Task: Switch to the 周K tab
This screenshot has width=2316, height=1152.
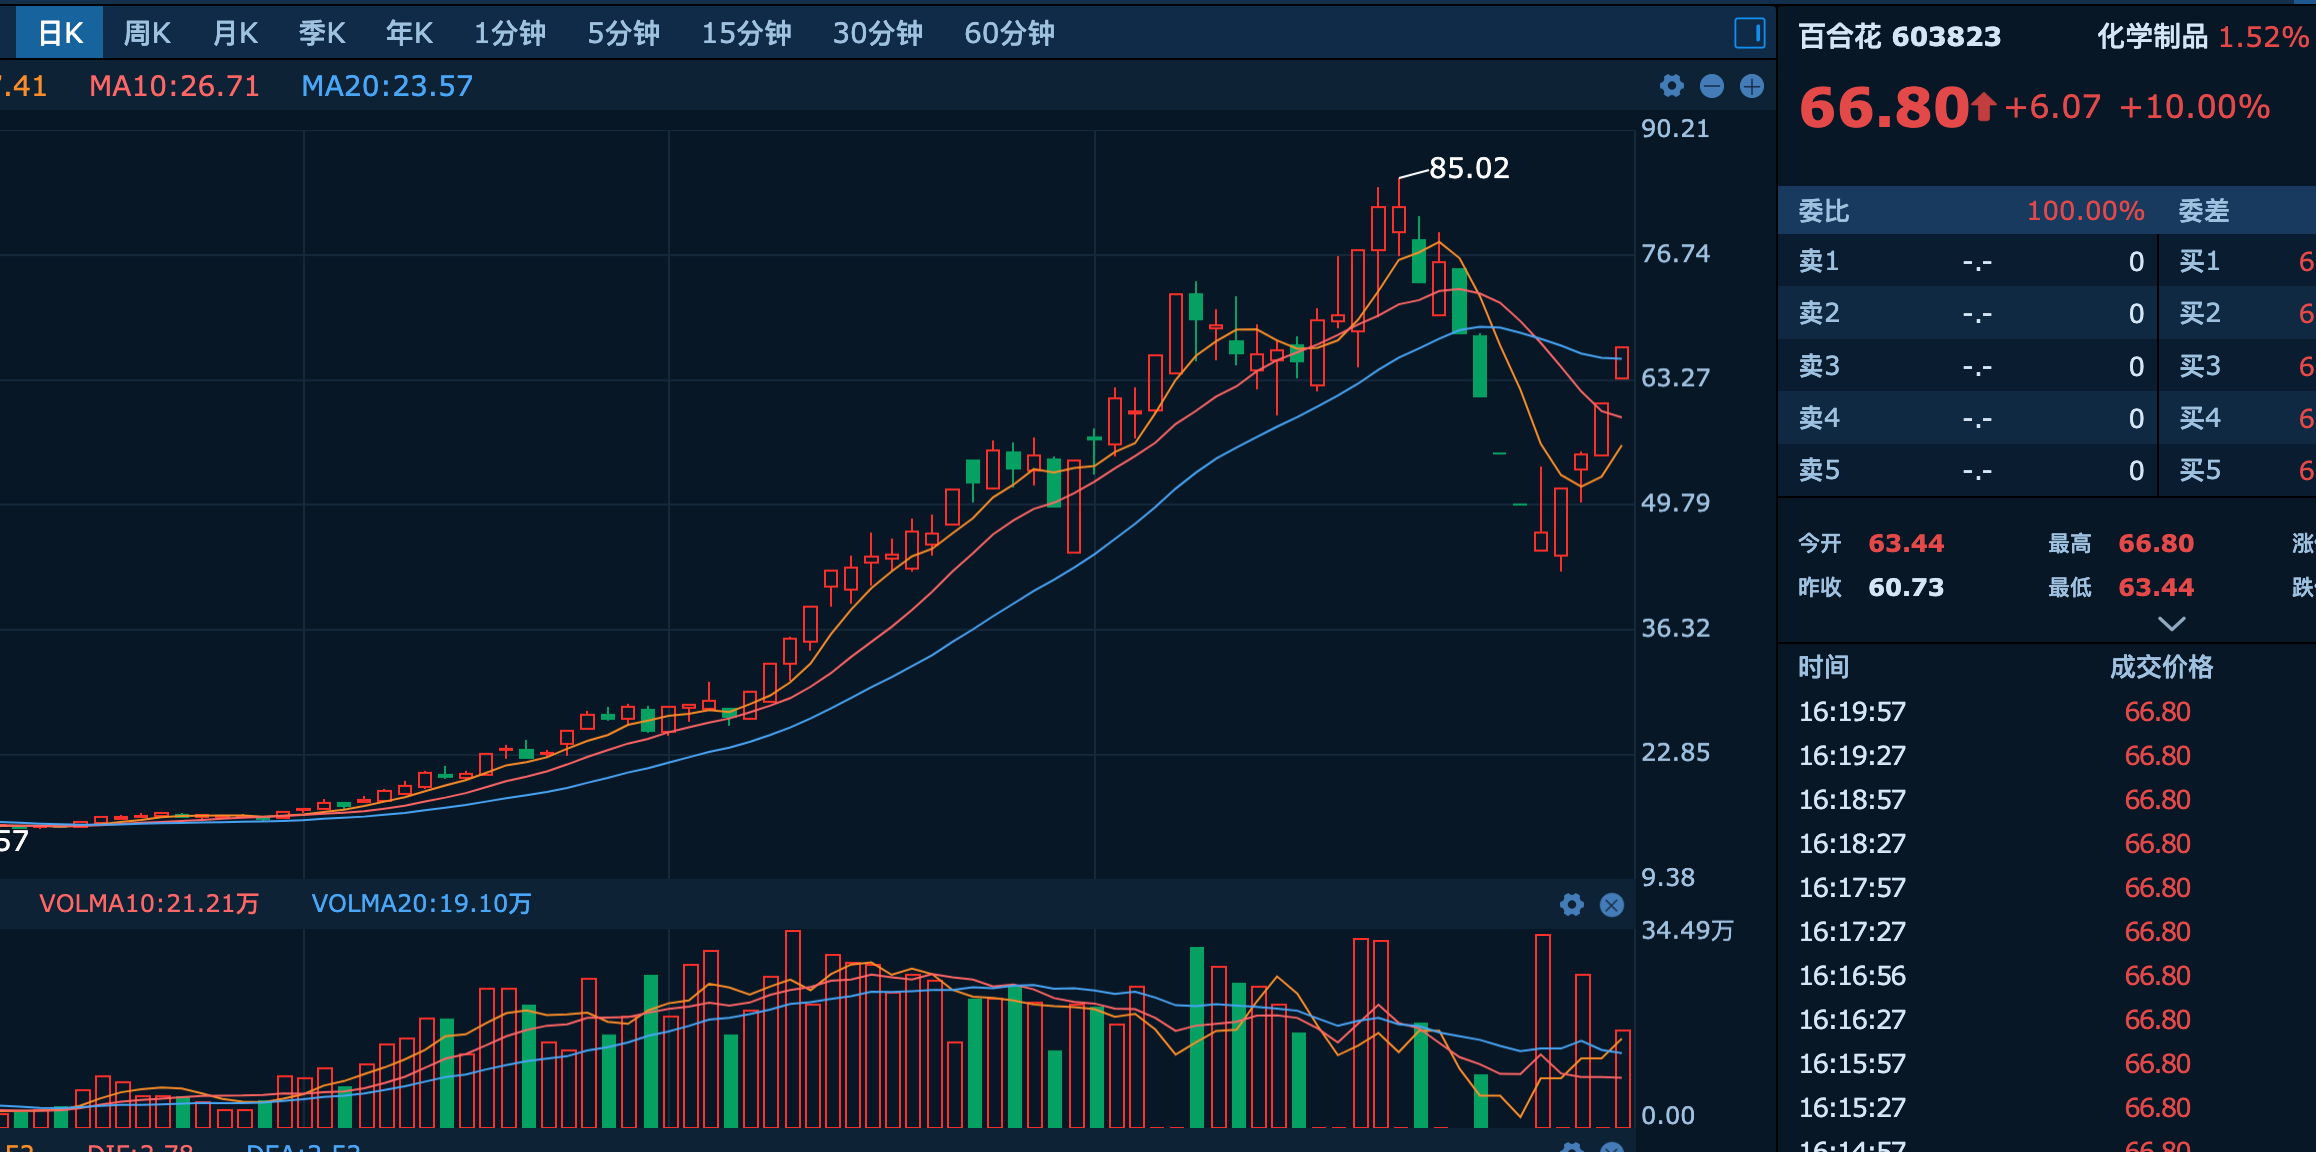Action: [147, 33]
